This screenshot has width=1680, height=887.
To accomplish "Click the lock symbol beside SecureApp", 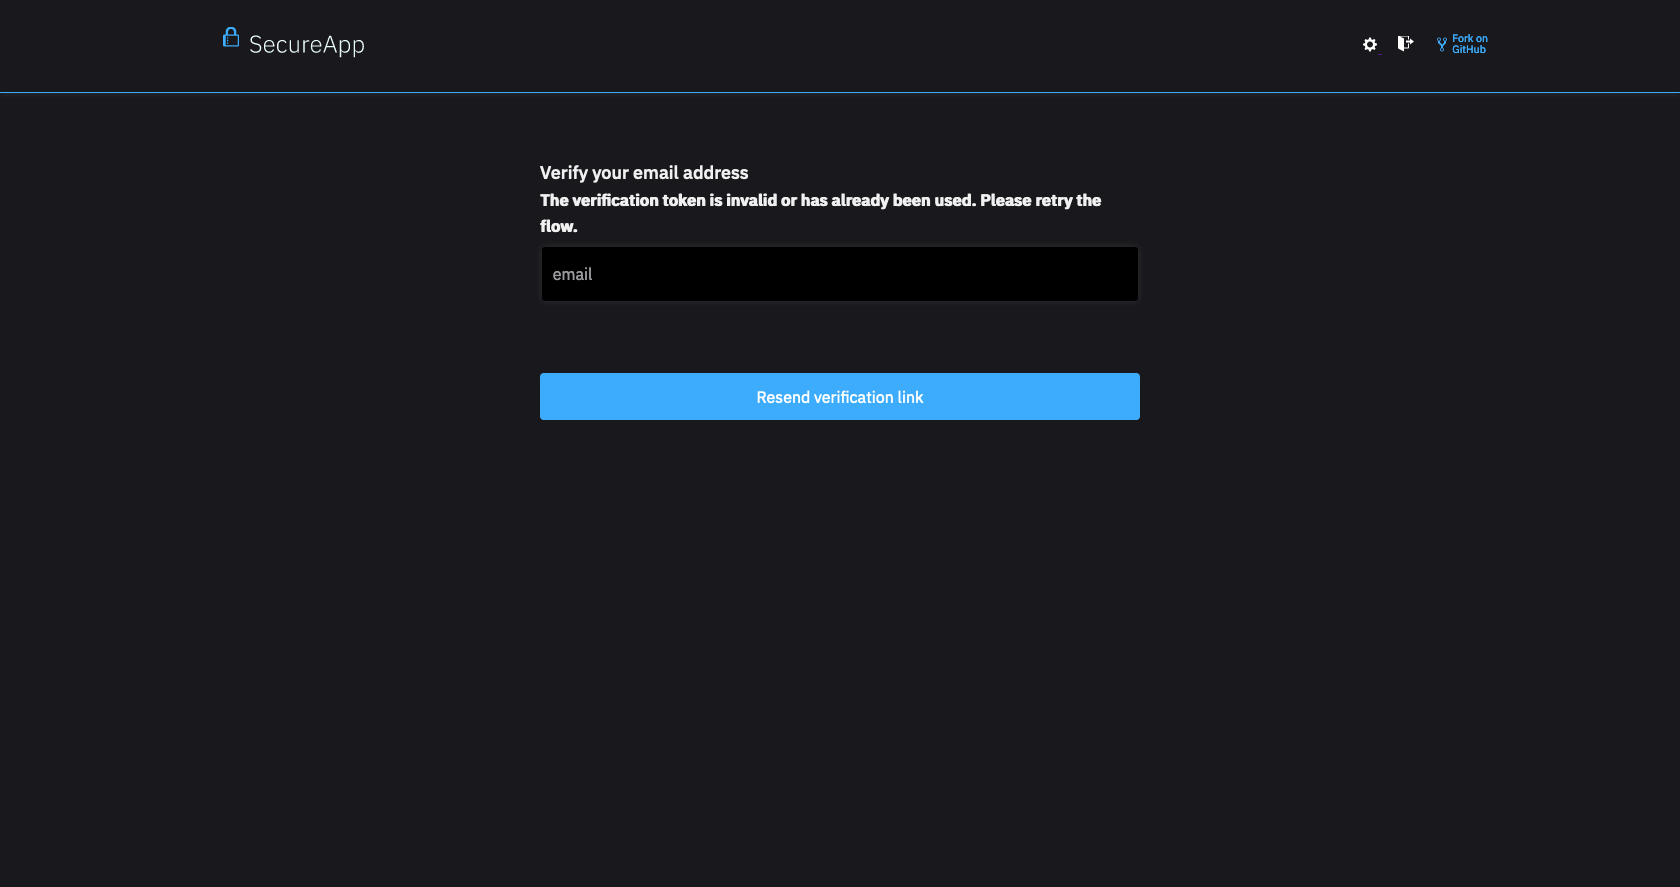I will click(x=231, y=37).
